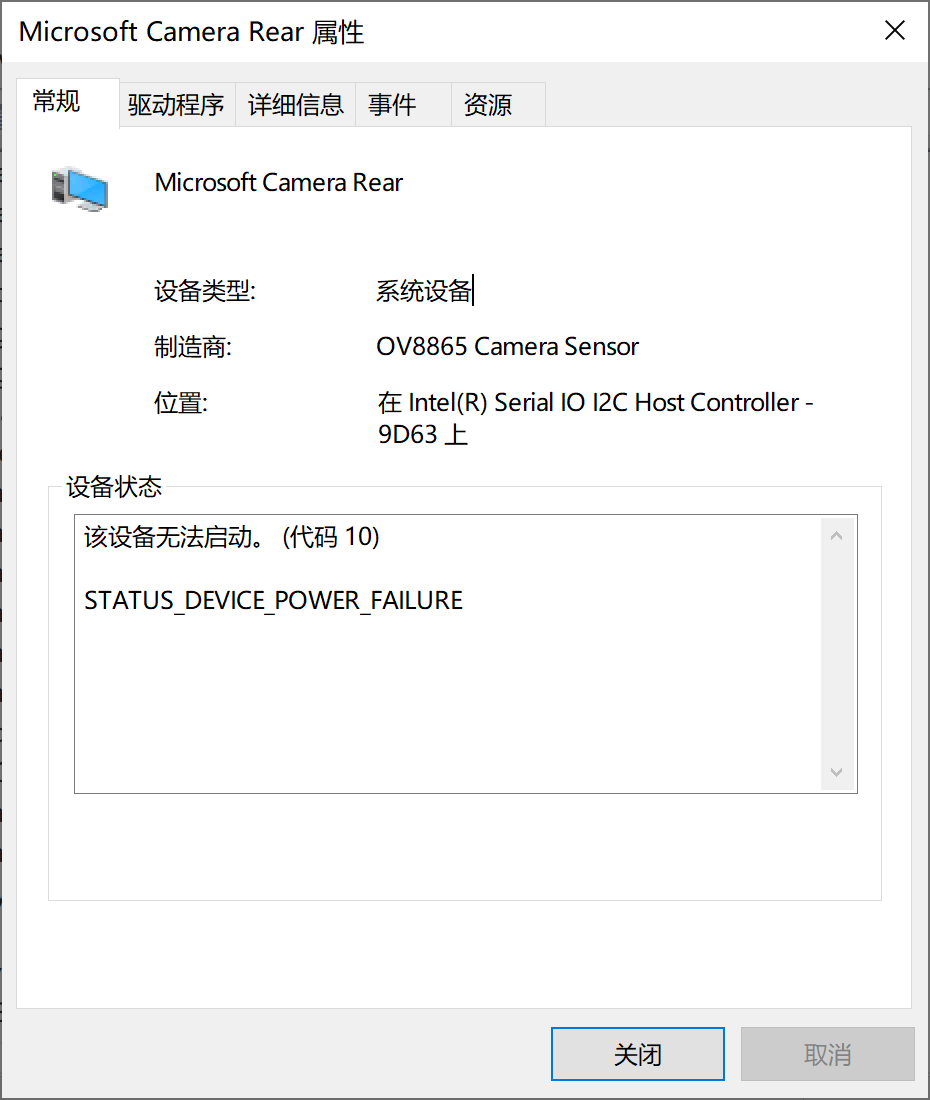Click the dialog title bar text
Image resolution: width=930 pixels, height=1100 pixels.
191,32
